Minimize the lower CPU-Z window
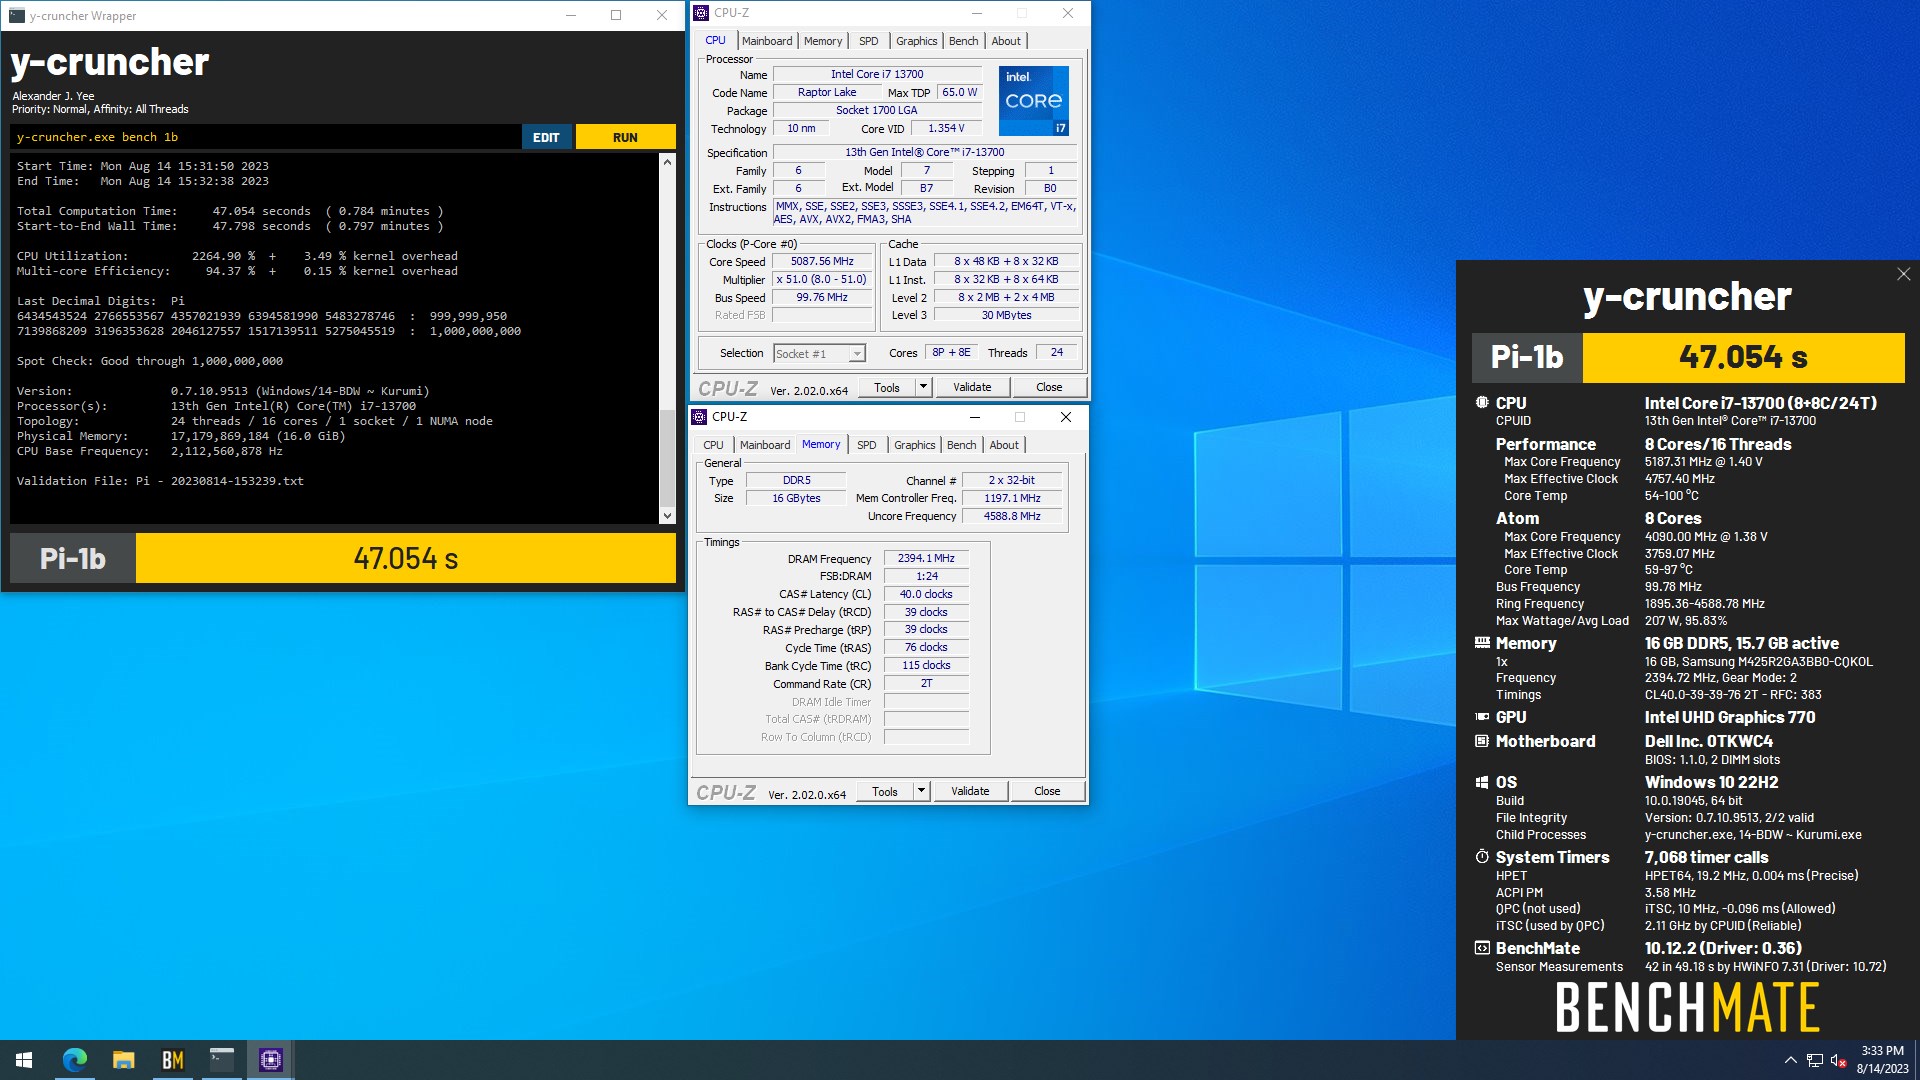1920x1080 pixels. coord(974,417)
